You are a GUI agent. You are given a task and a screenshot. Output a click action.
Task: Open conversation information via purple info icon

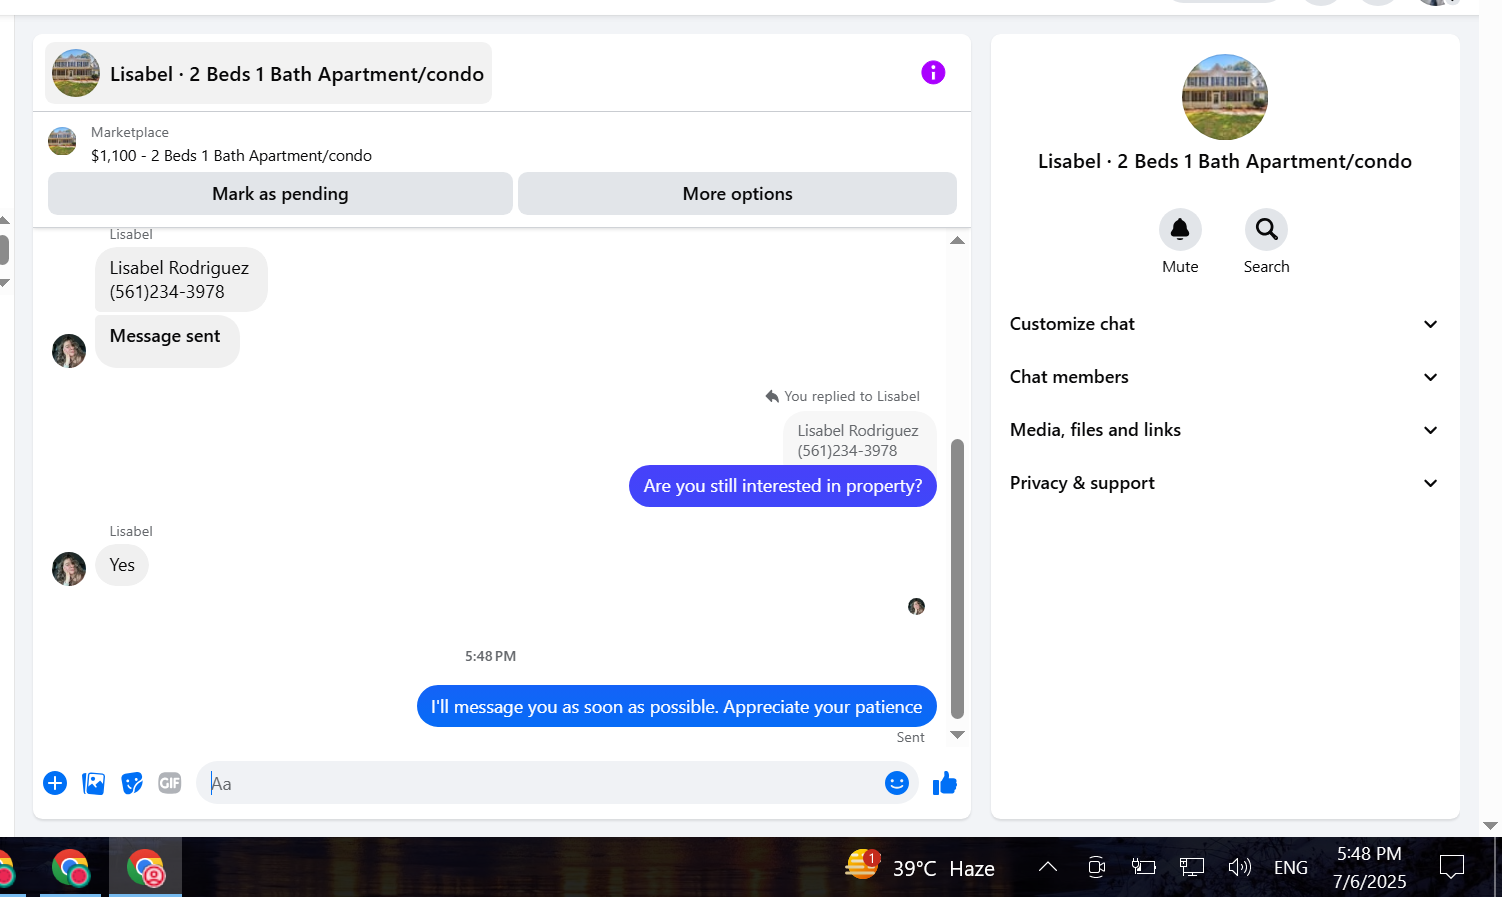tap(933, 73)
